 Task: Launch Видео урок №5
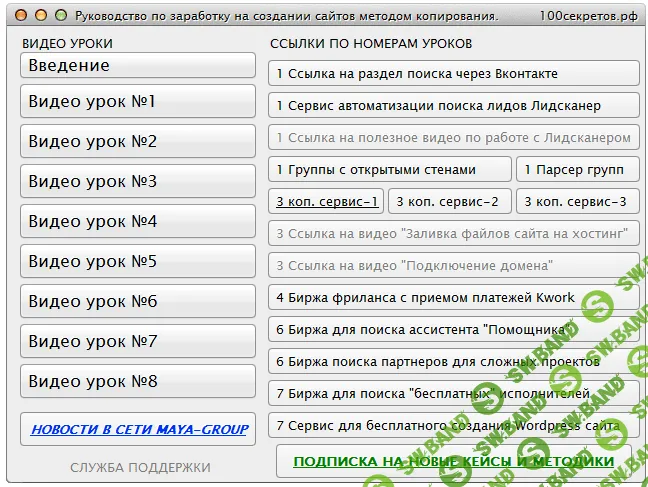pyautogui.click(x=138, y=262)
